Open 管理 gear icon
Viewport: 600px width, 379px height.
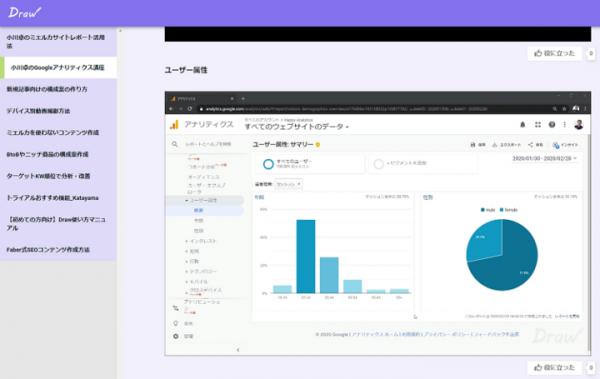[x=176, y=337]
